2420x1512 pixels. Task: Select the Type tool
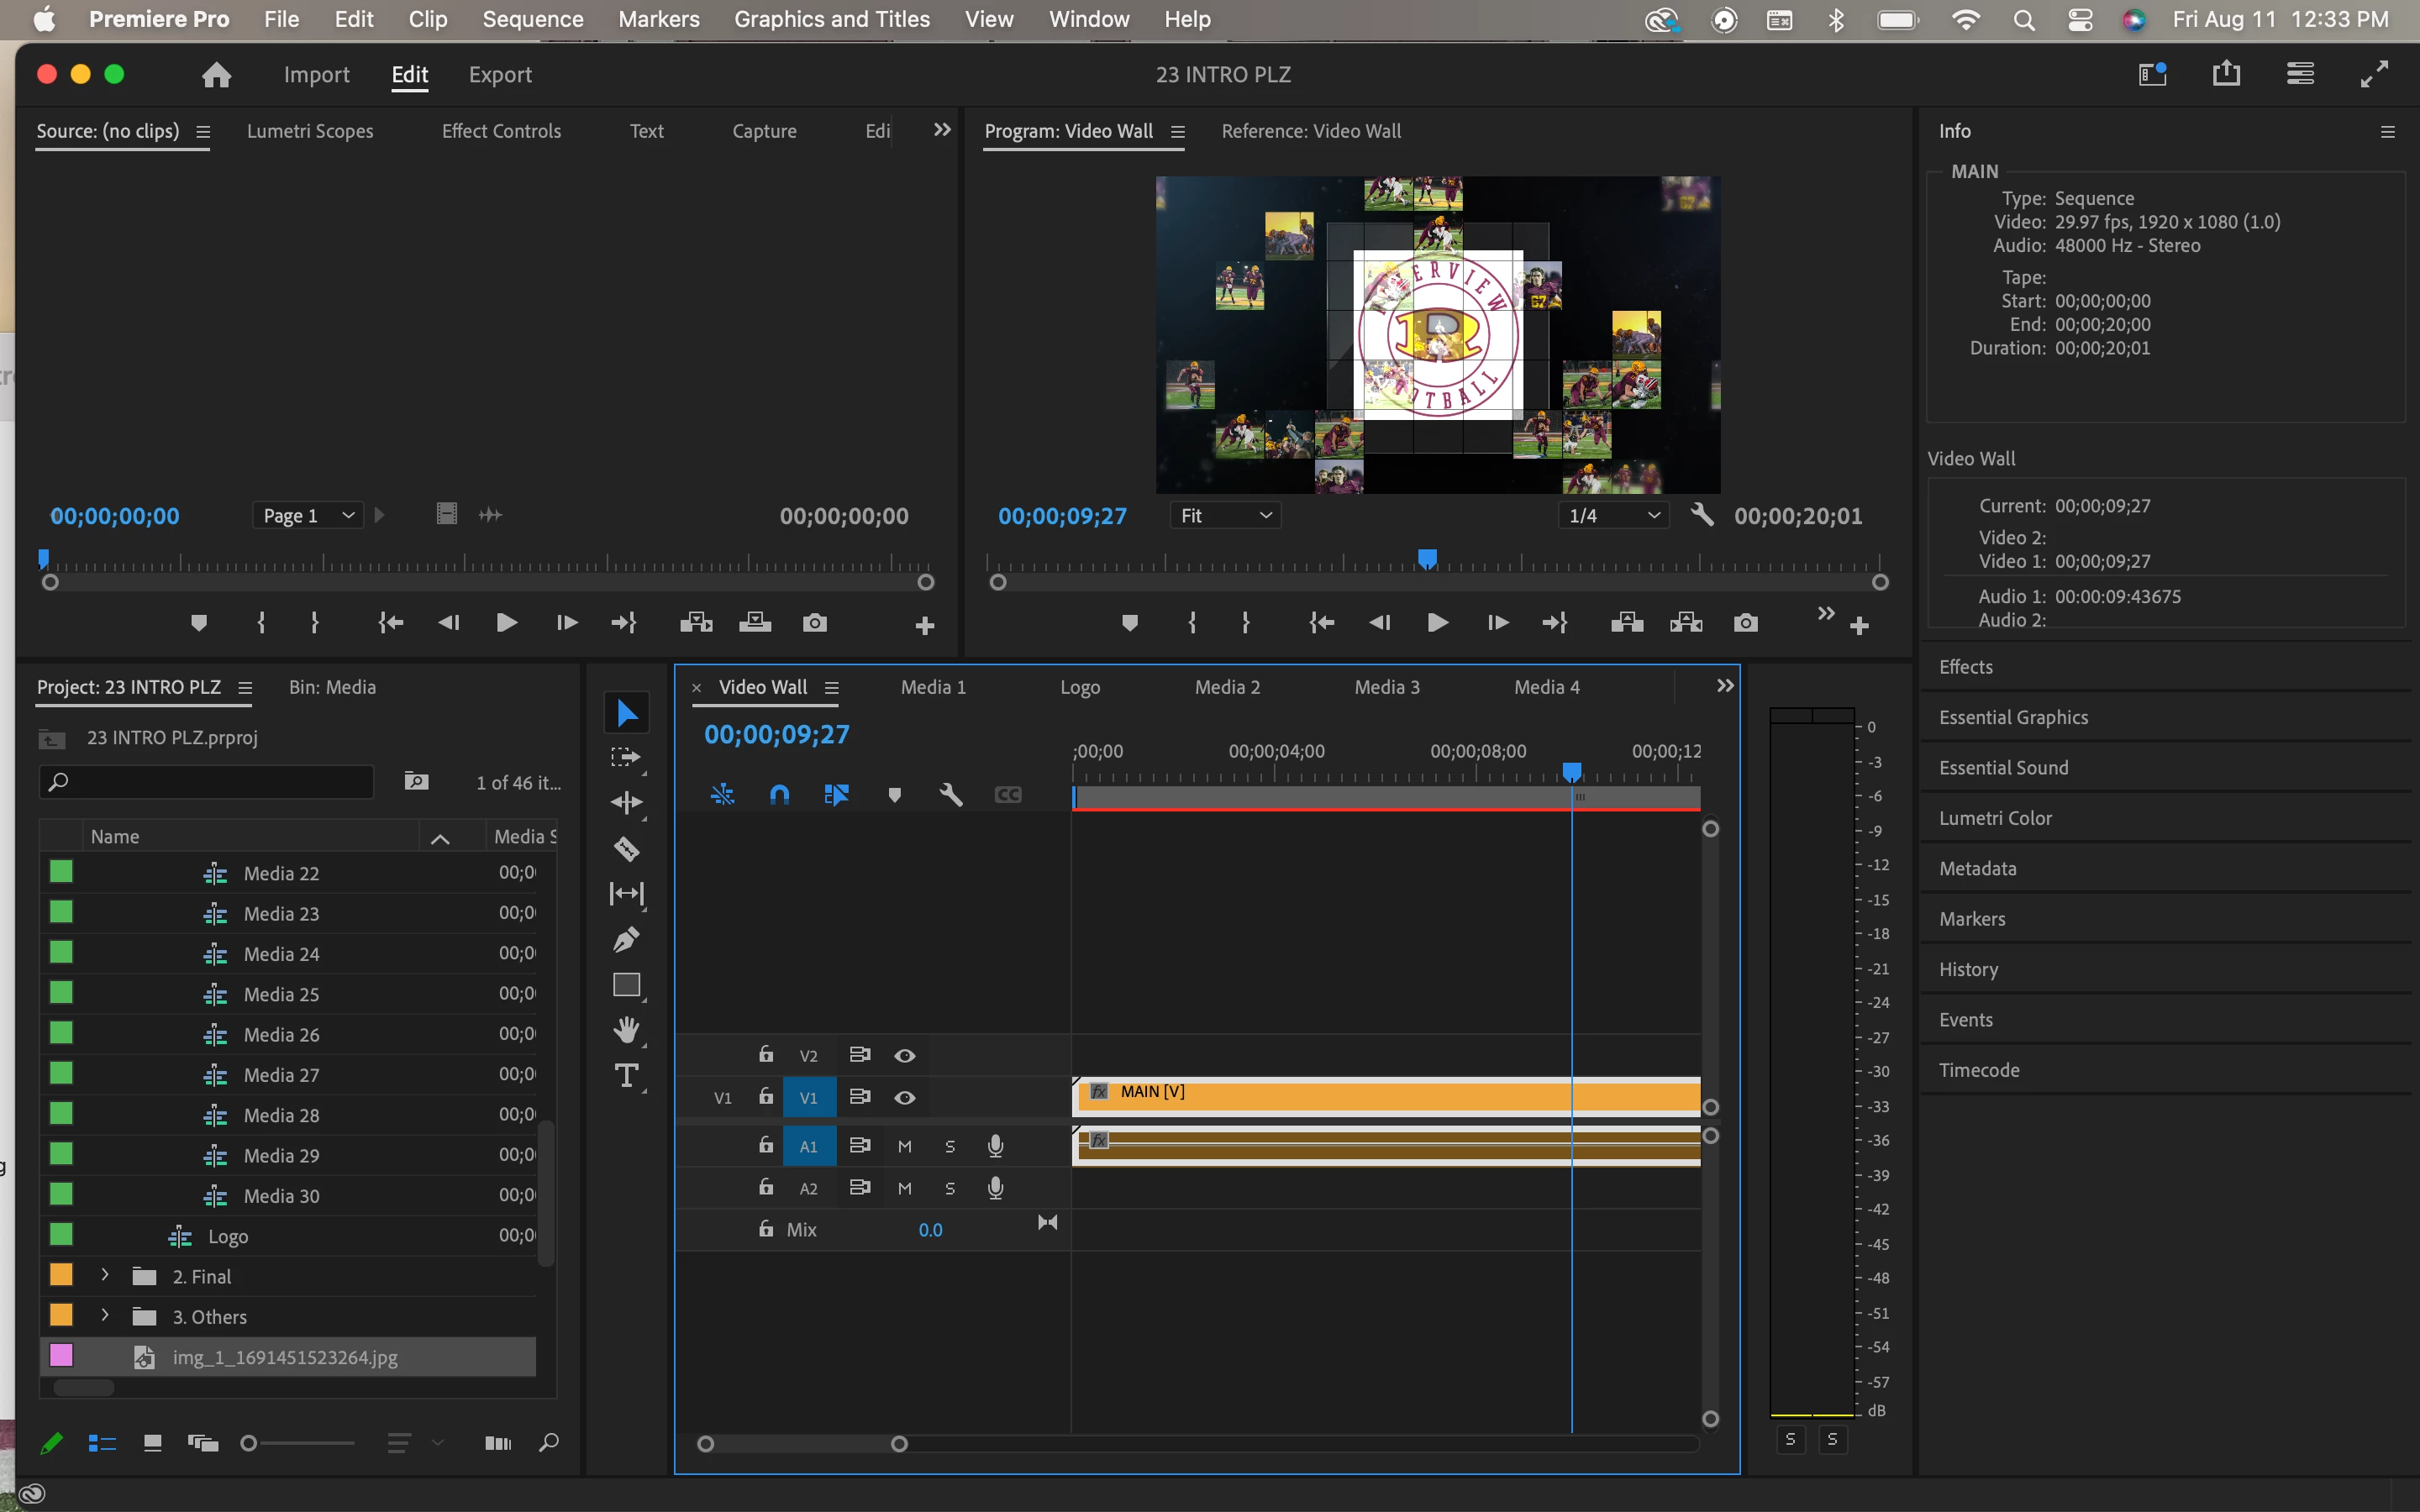[x=627, y=1076]
